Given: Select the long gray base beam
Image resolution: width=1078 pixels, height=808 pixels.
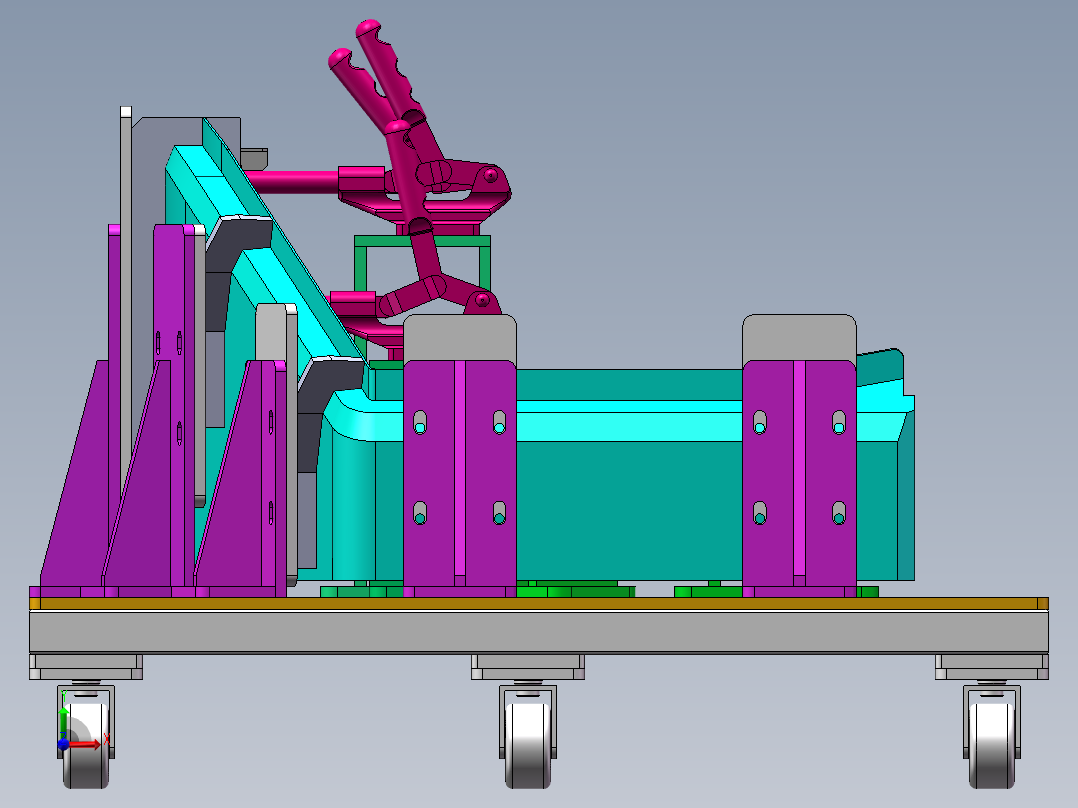Looking at the screenshot, I should click(x=538, y=631).
